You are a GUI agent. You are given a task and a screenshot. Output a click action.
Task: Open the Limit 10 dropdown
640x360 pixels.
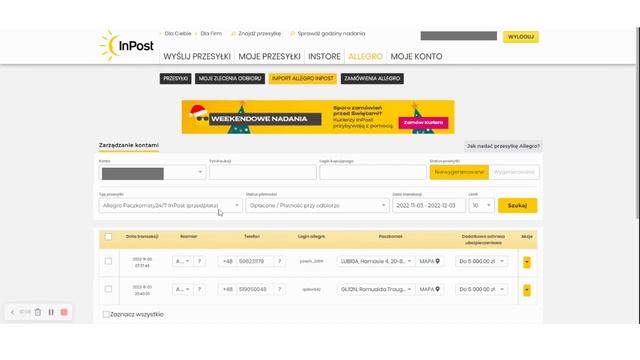[482, 206]
